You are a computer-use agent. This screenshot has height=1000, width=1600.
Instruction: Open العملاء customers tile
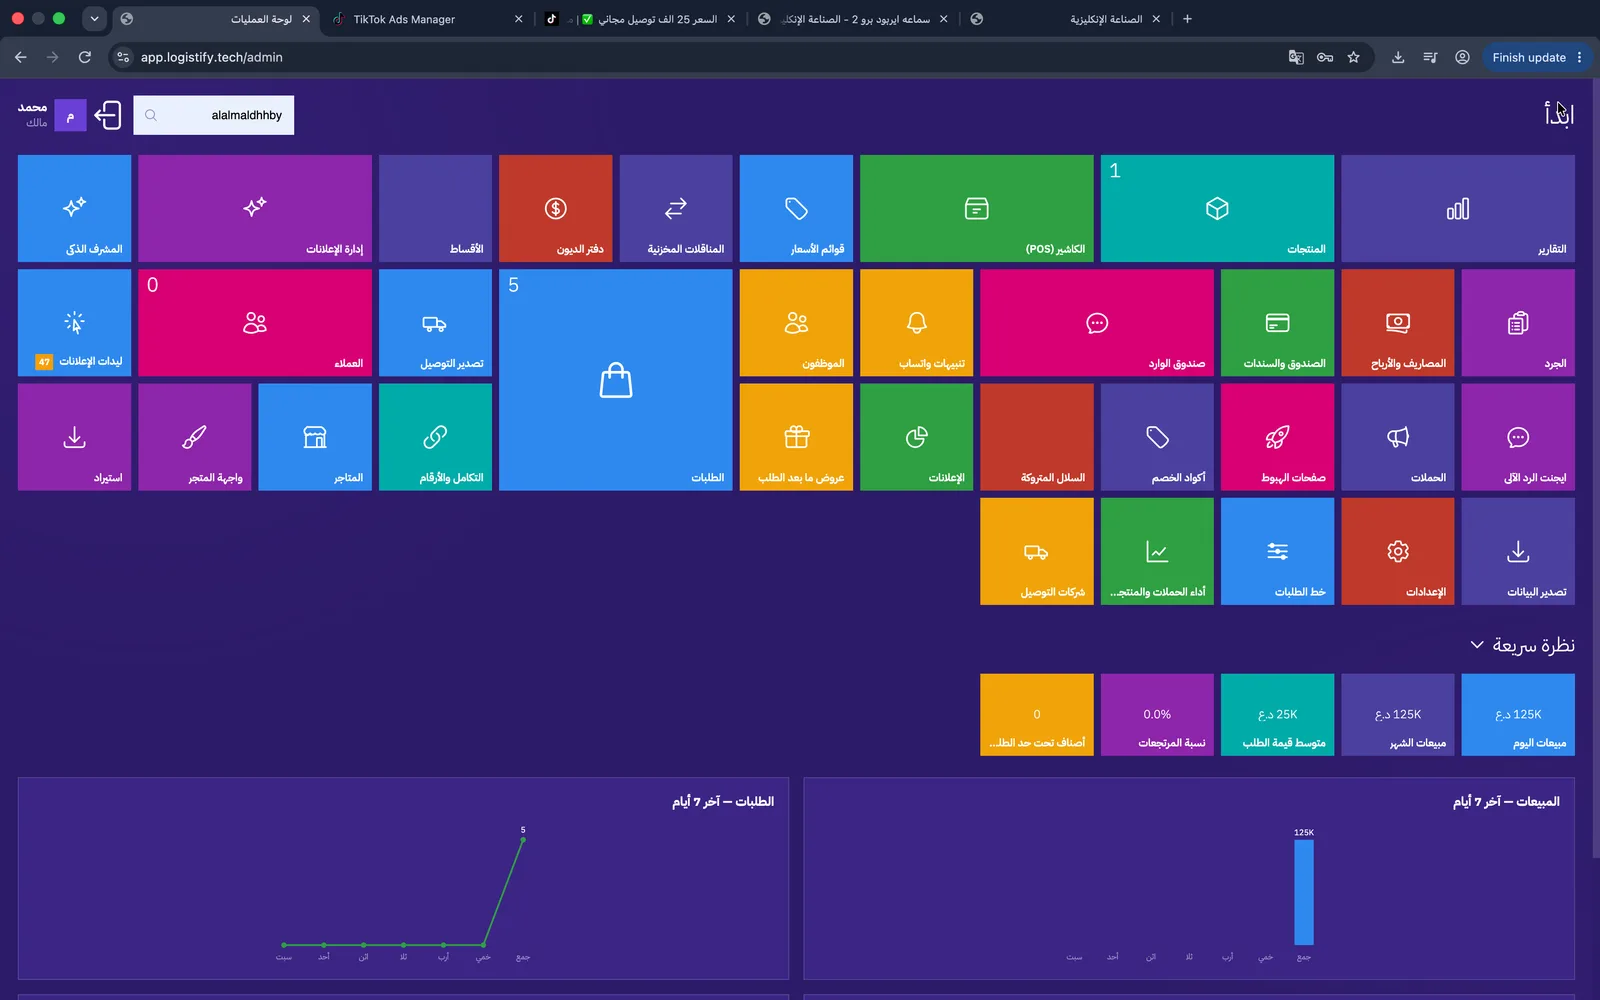[x=255, y=323]
